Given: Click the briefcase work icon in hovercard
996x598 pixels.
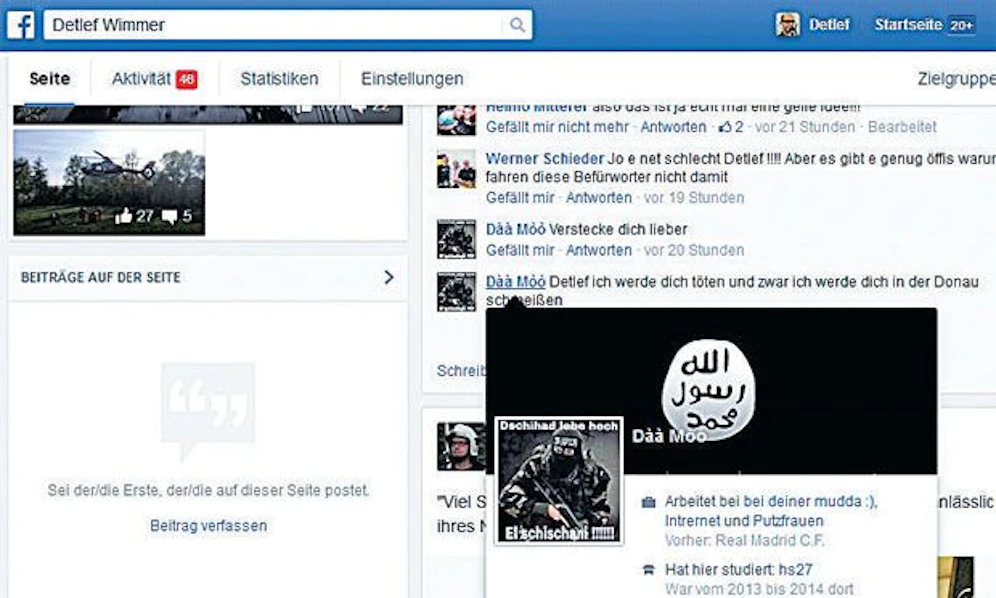Looking at the screenshot, I should (648, 502).
